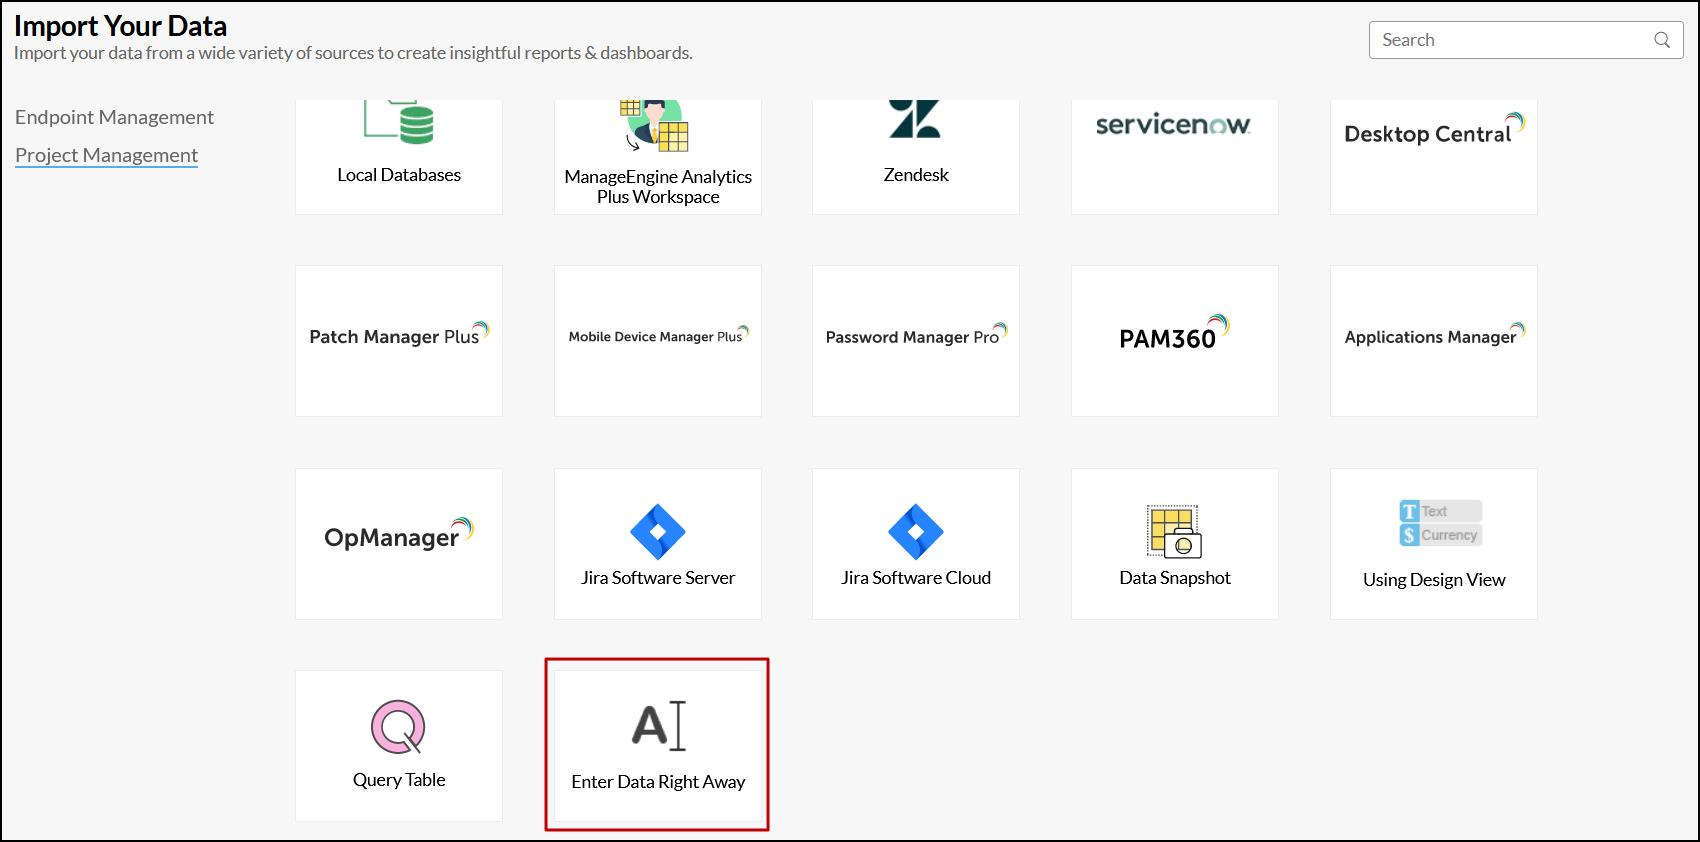
Task: Click the Local Databases label
Action: [399, 175]
